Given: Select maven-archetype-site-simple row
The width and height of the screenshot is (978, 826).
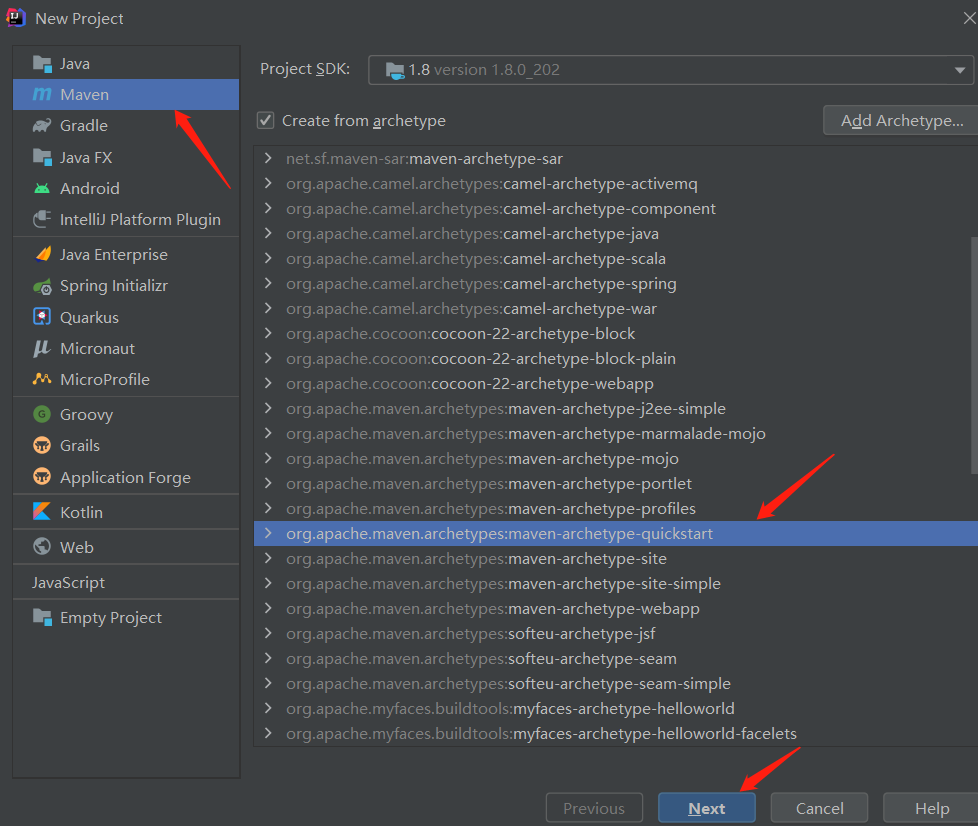Looking at the screenshot, I should (x=616, y=583).
